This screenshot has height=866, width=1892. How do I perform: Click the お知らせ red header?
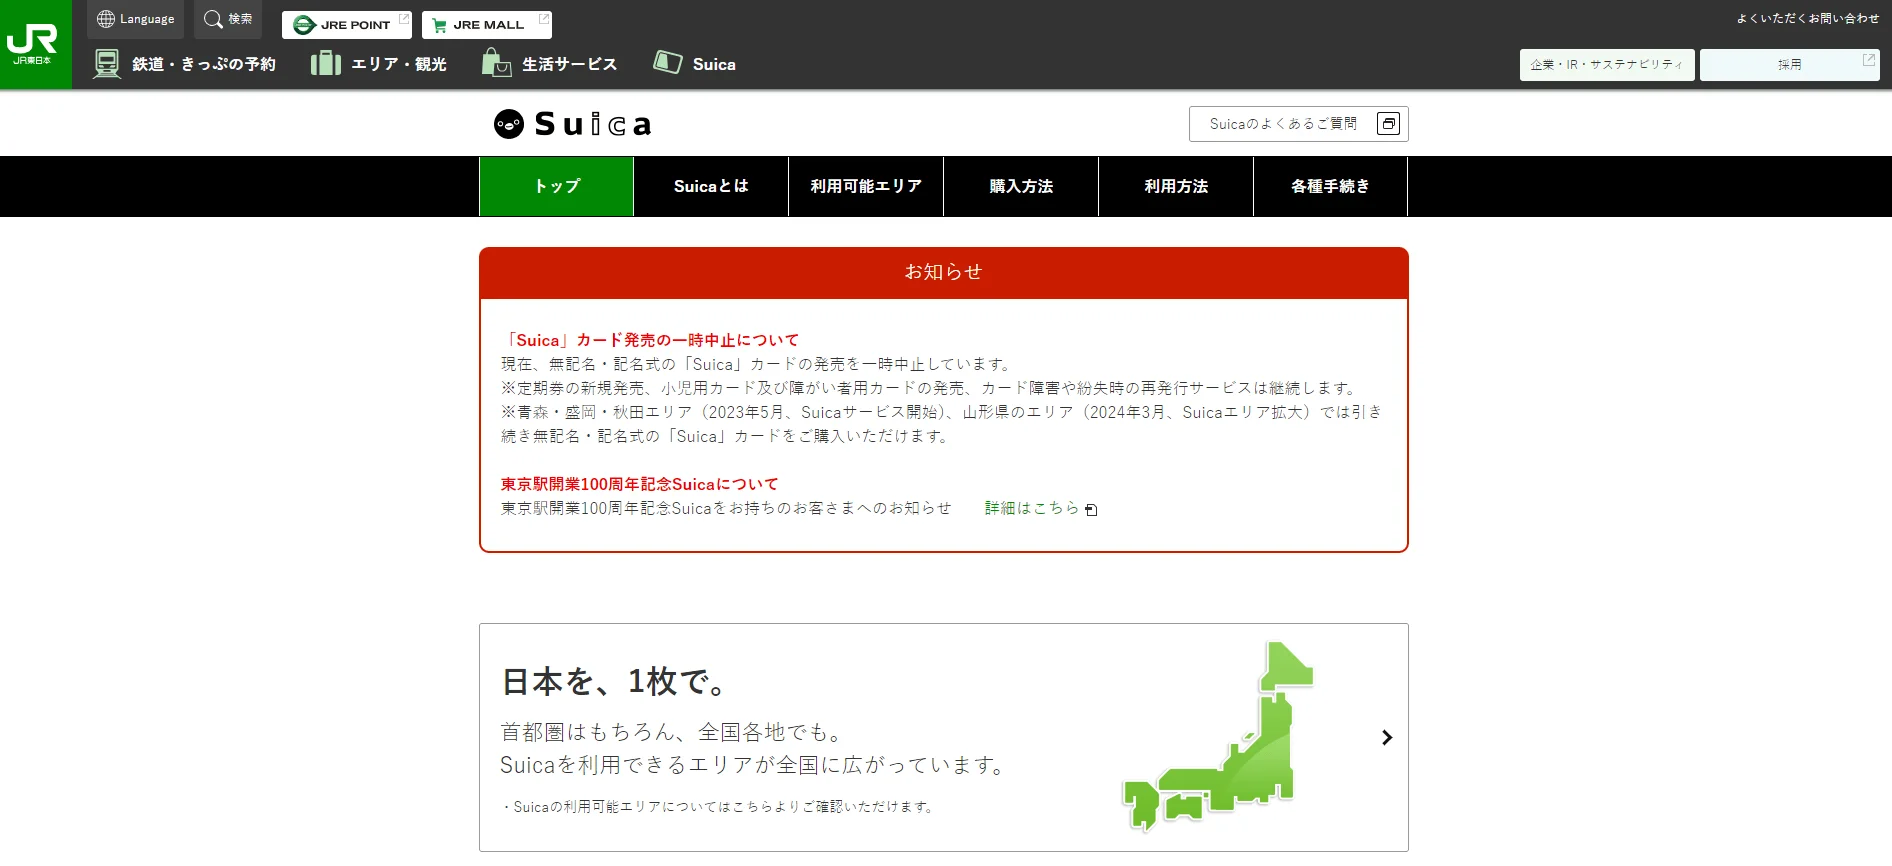coord(944,272)
